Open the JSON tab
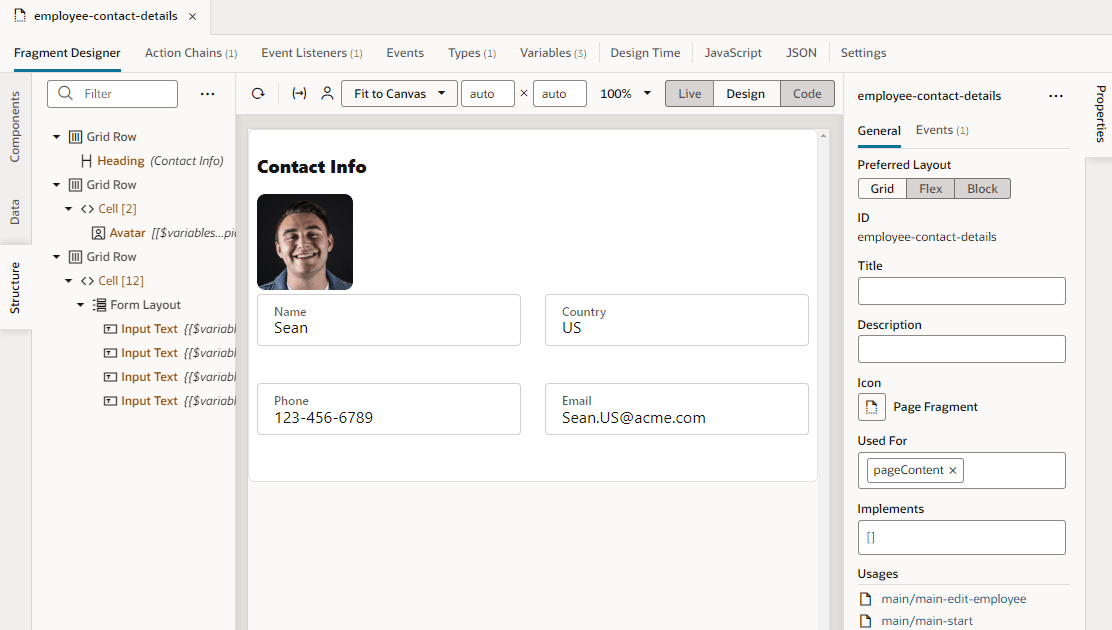The height and width of the screenshot is (630, 1112). pos(801,53)
